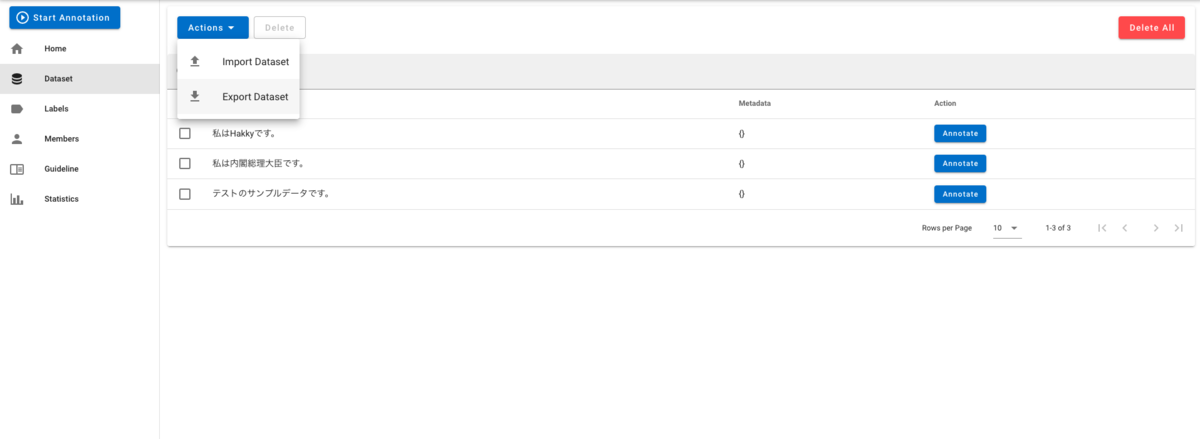This screenshot has width=1200, height=439.
Task: Choose Export Dataset from the menu
Action: pos(238,97)
